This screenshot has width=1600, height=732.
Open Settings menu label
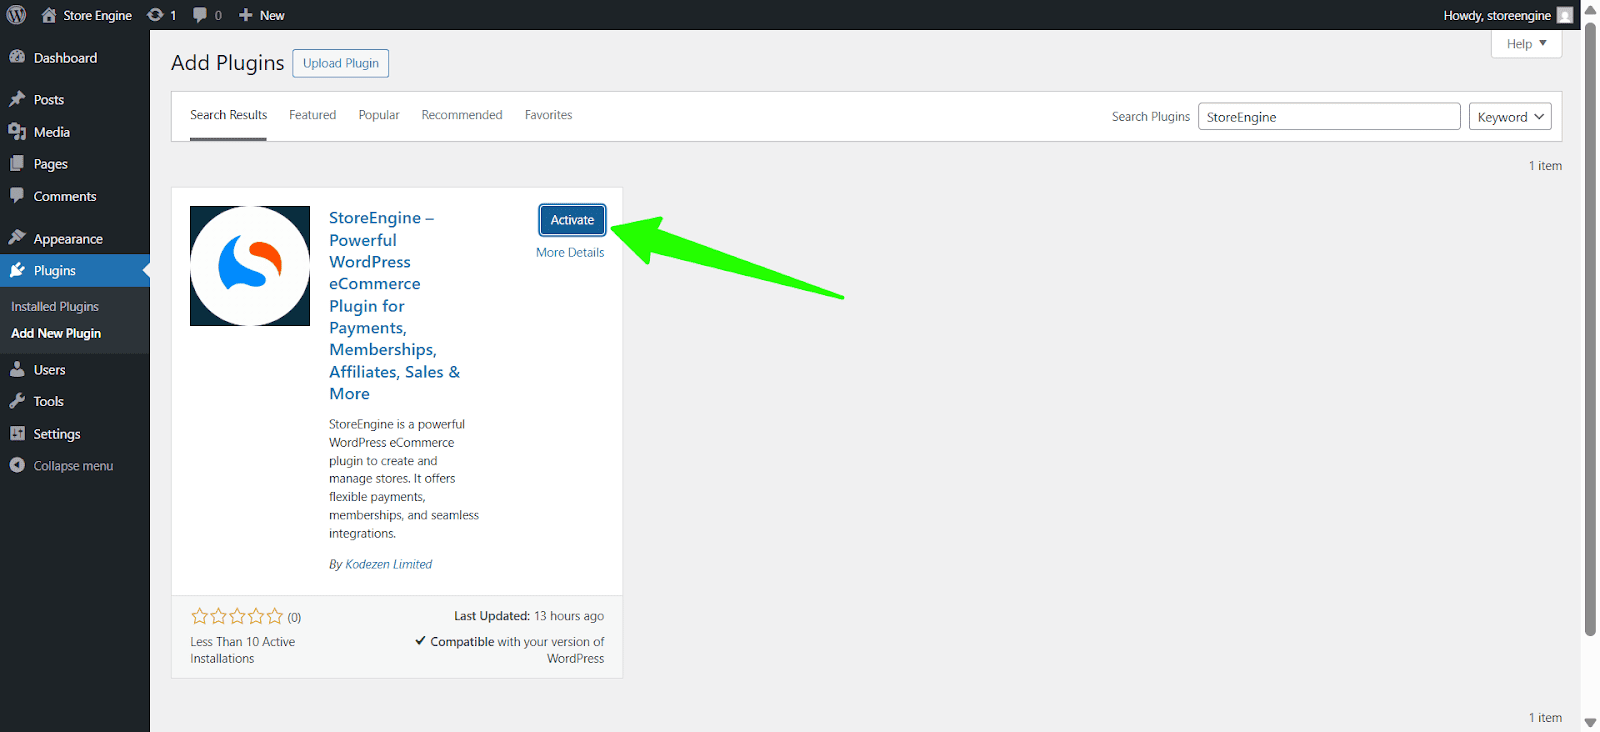tap(57, 434)
